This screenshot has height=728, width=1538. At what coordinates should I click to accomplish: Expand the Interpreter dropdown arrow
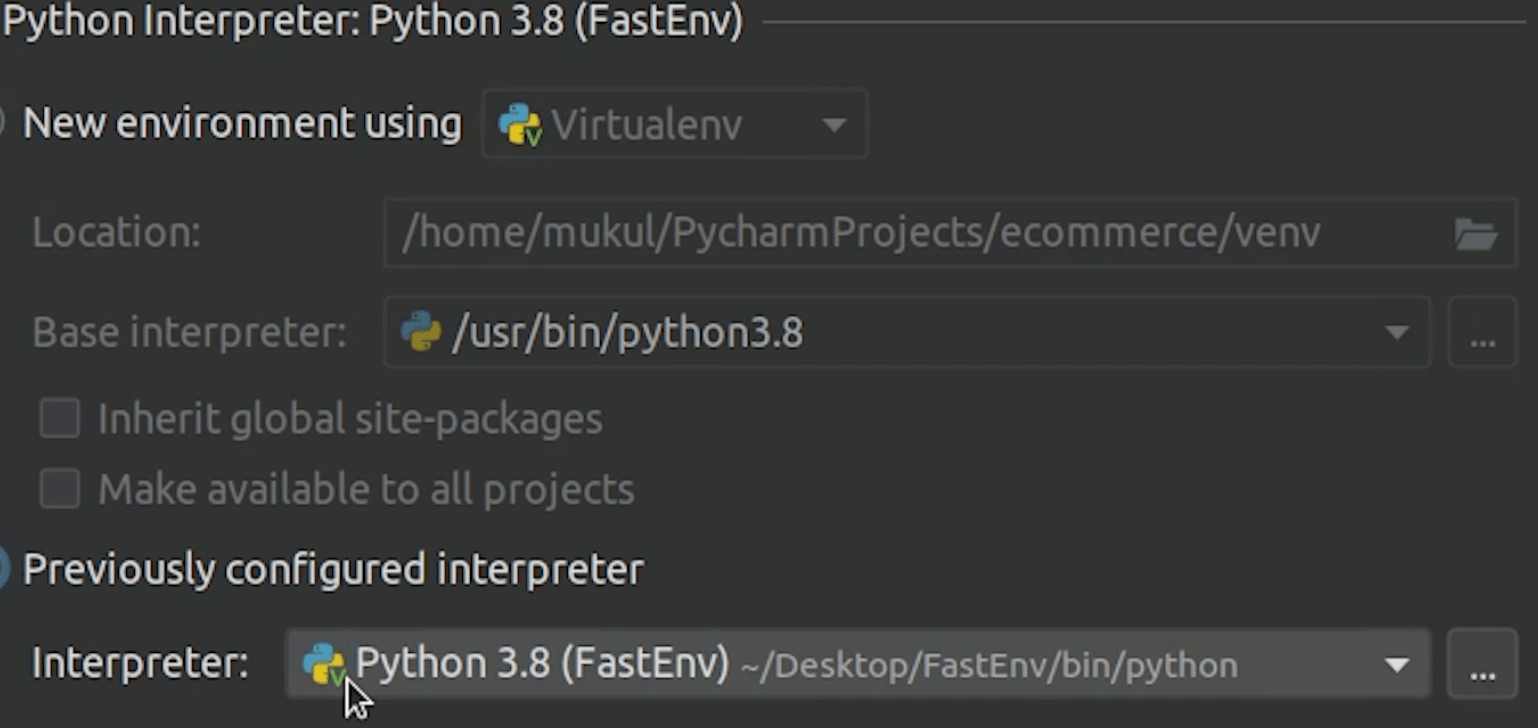tap(1396, 665)
